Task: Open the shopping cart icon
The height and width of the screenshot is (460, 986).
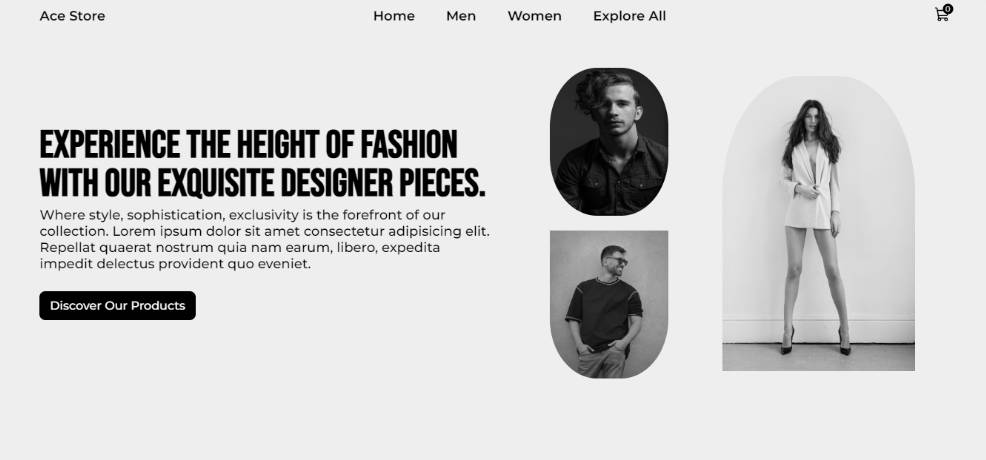Action: point(941,15)
